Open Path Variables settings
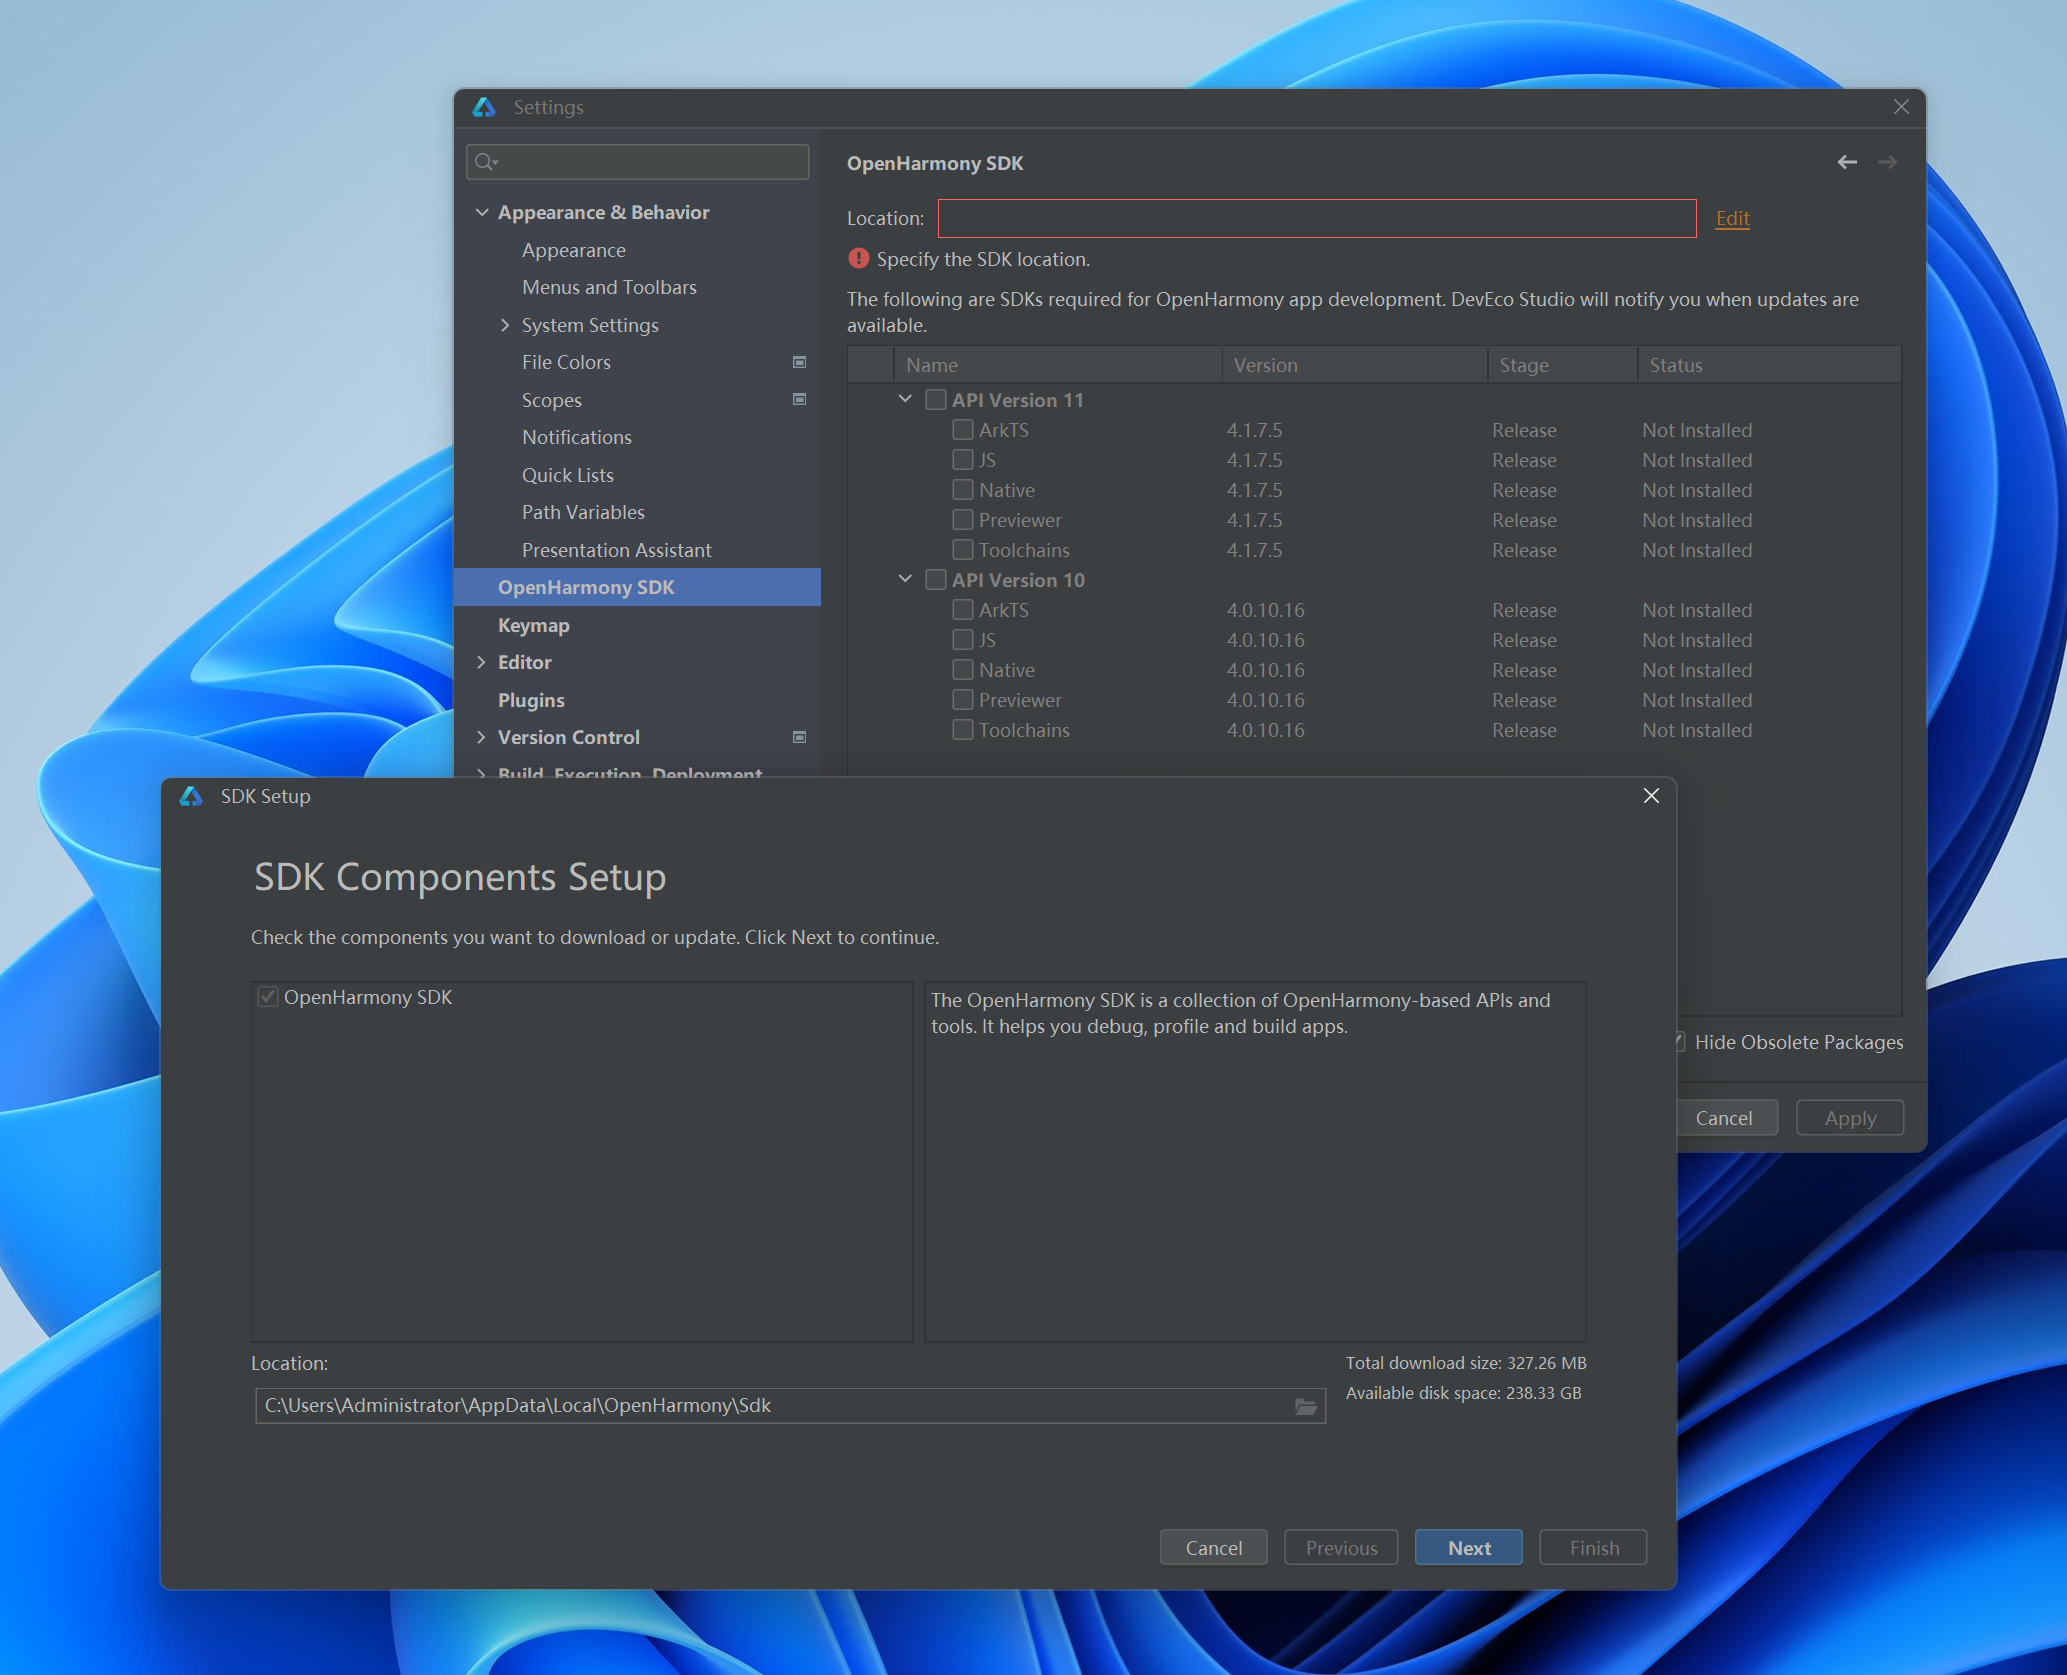 pyautogui.click(x=583, y=512)
